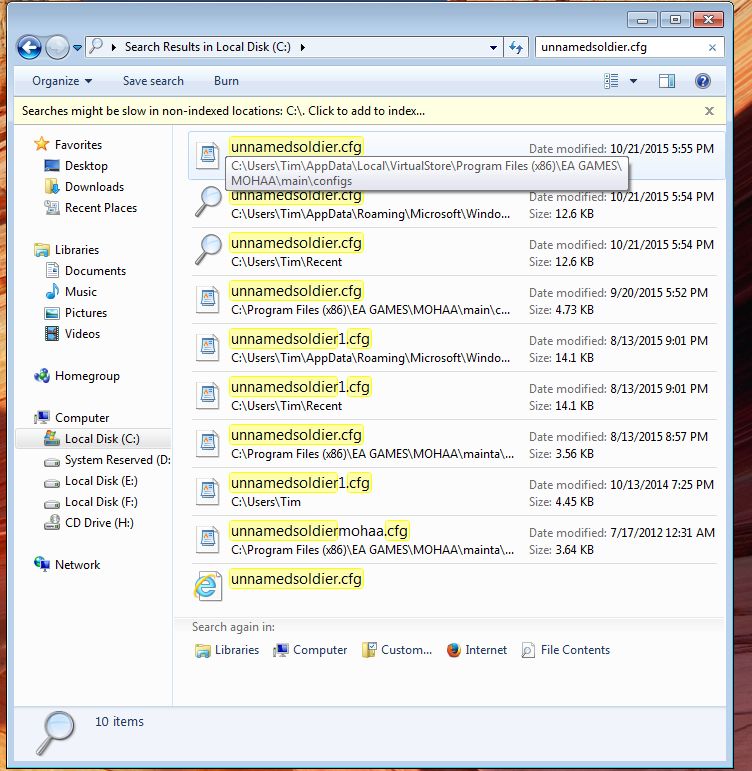Click the refresh button beside address bar
This screenshot has width=752, height=771.
(x=516, y=47)
